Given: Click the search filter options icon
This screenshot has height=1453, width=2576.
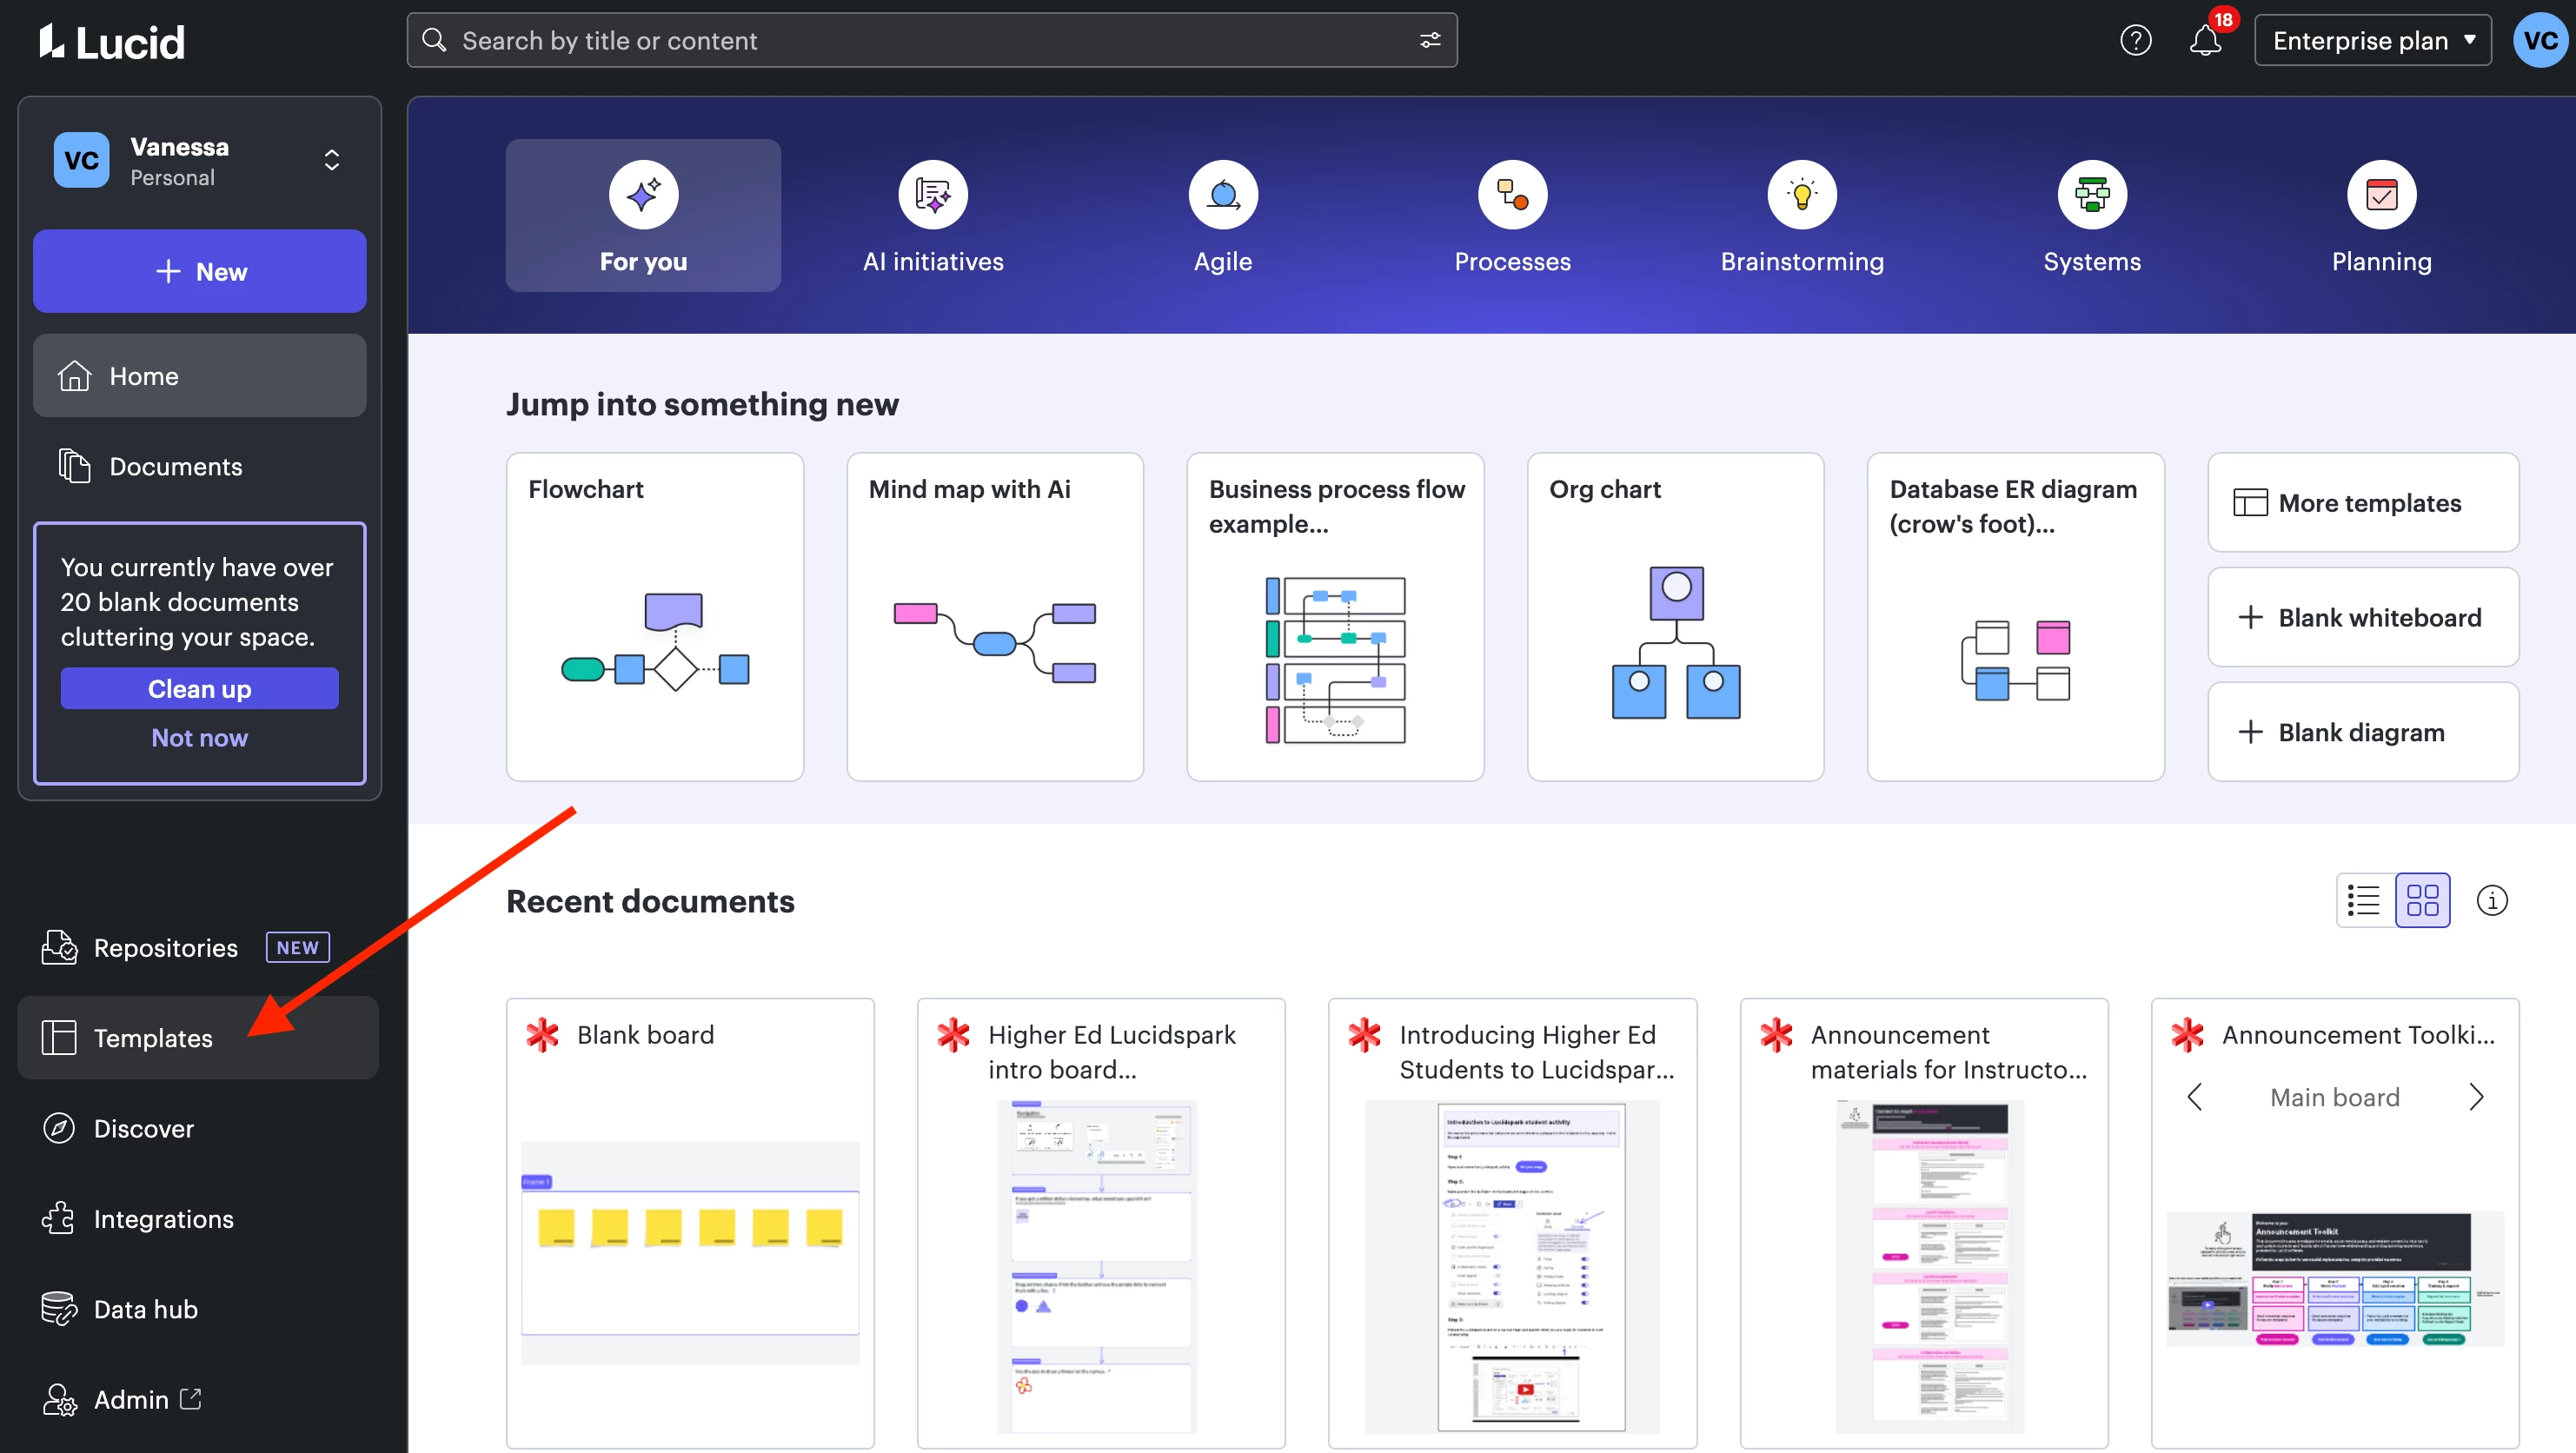Looking at the screenshot, I should pyautogui.click(x=1430, y=40).
